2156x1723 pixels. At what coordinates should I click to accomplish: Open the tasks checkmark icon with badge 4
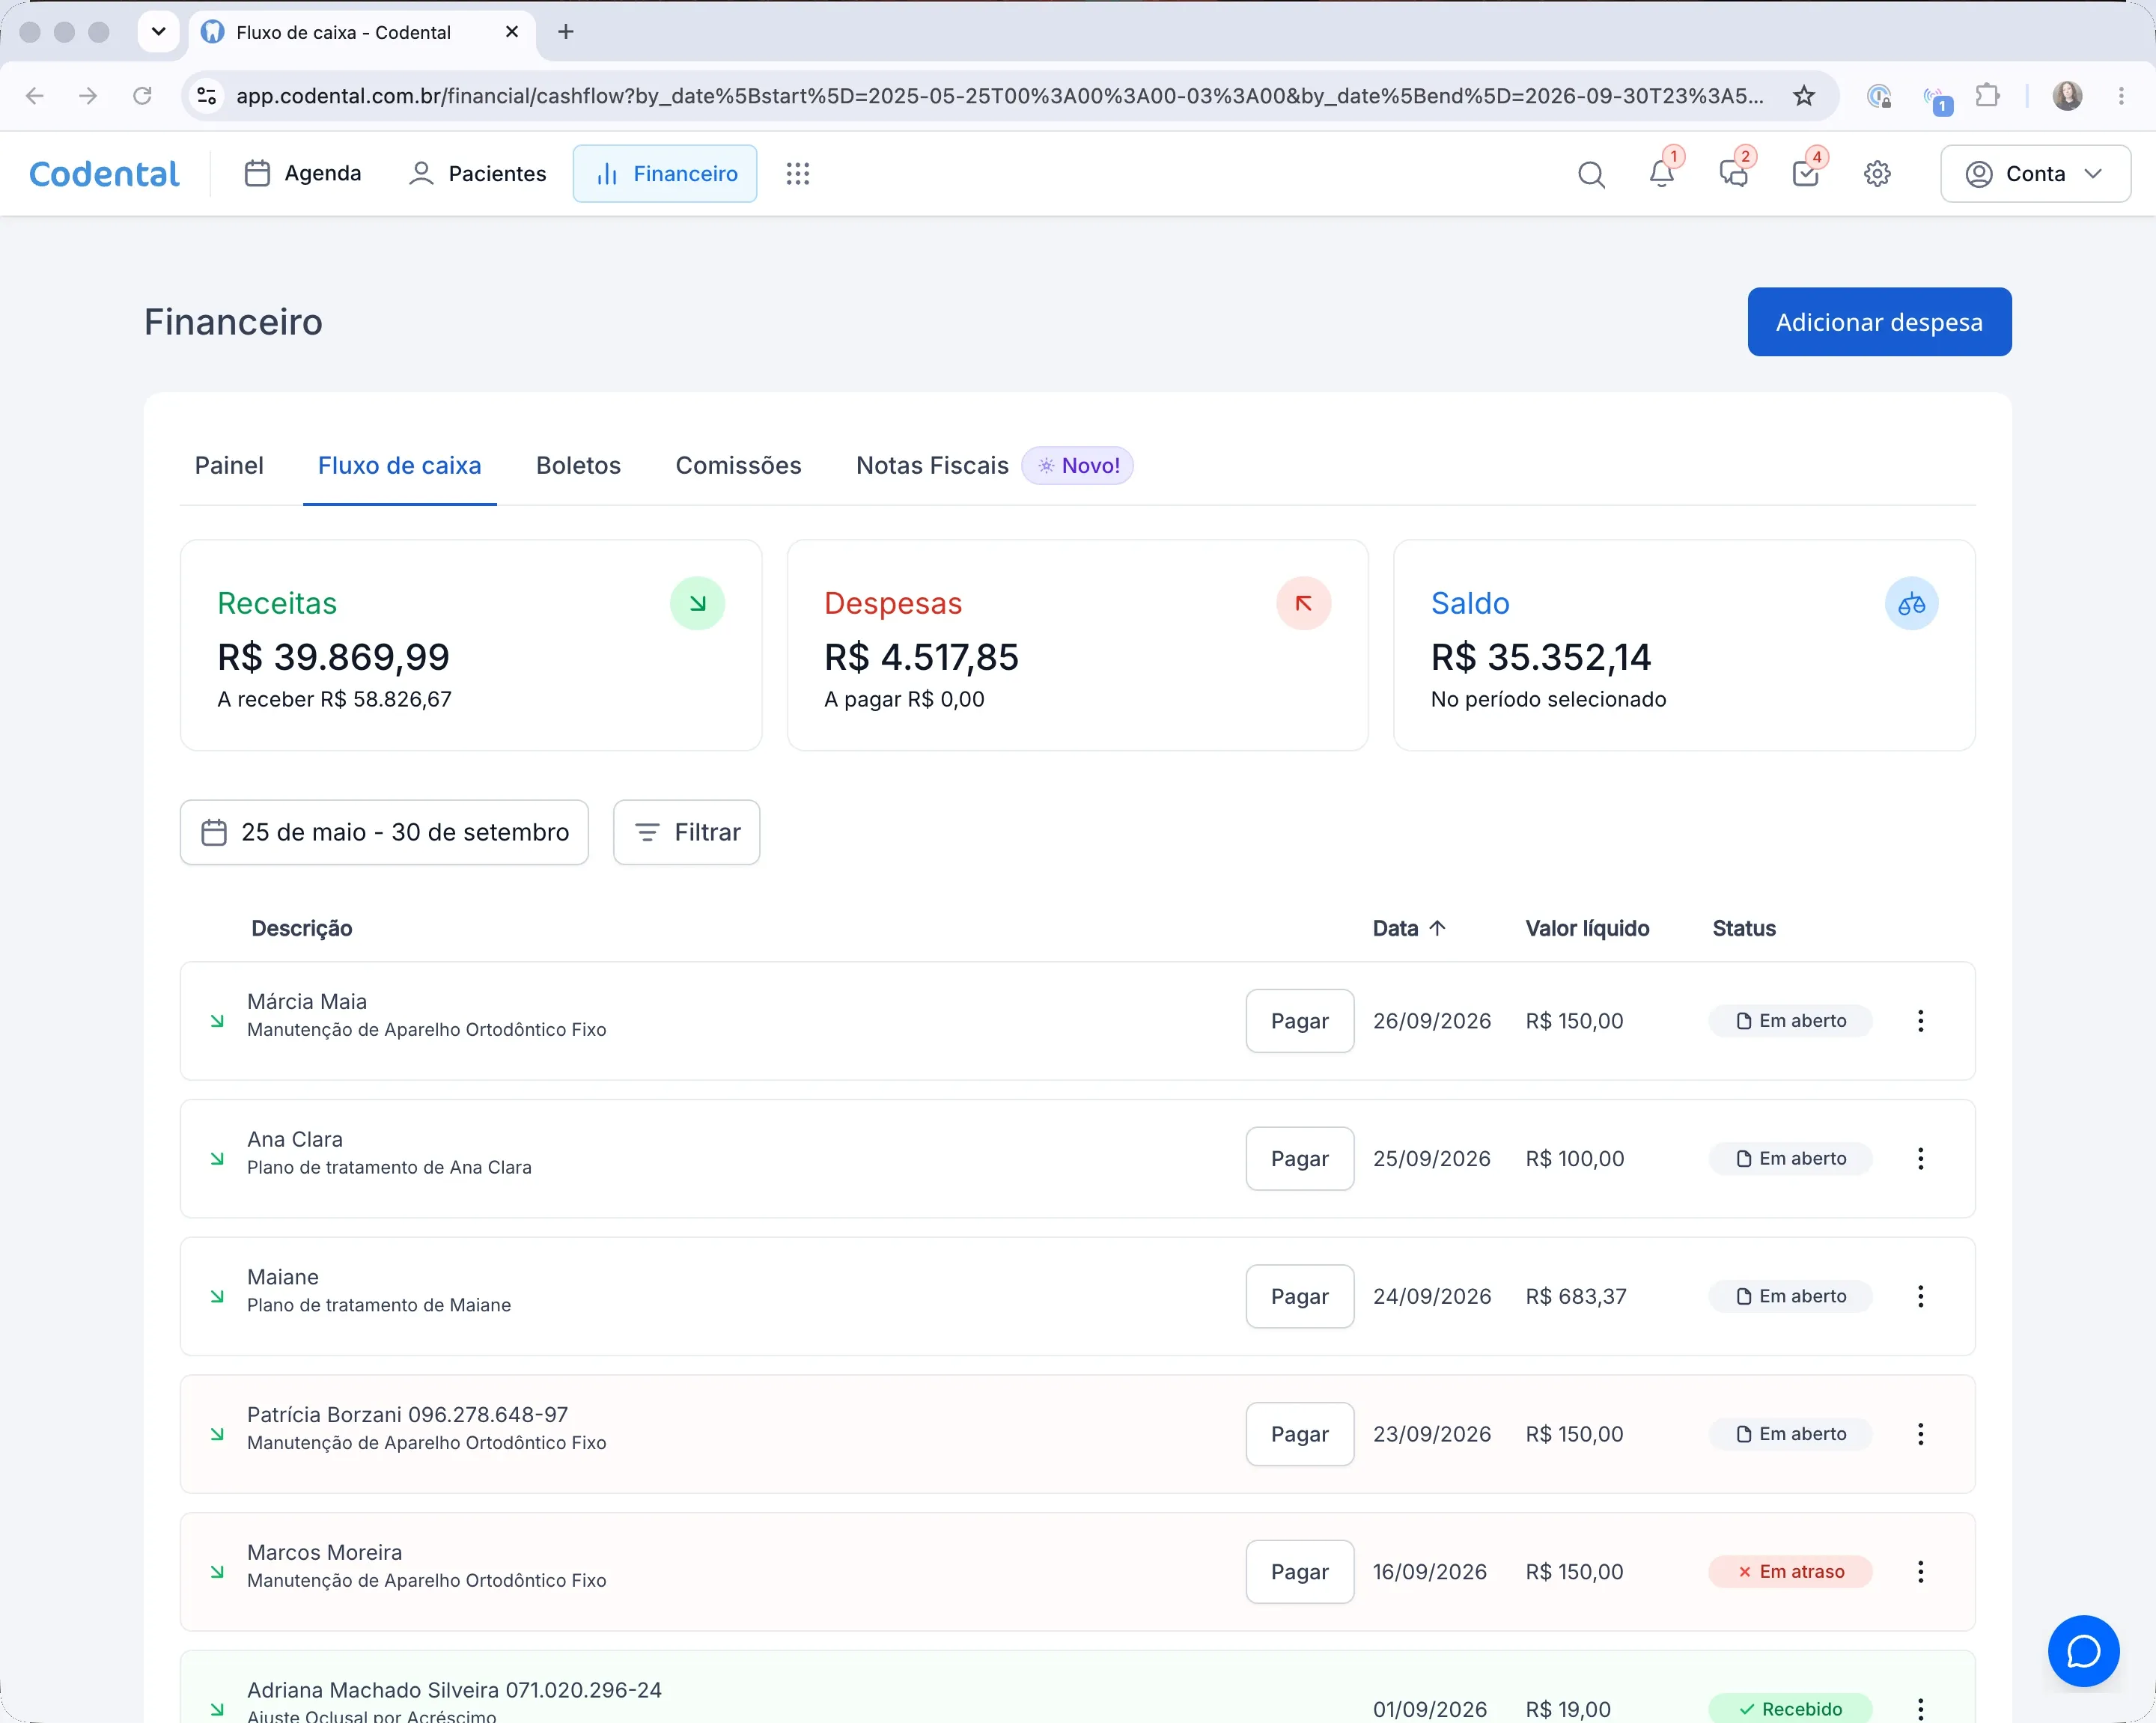pyautogui.click(x=1806, y=174)
